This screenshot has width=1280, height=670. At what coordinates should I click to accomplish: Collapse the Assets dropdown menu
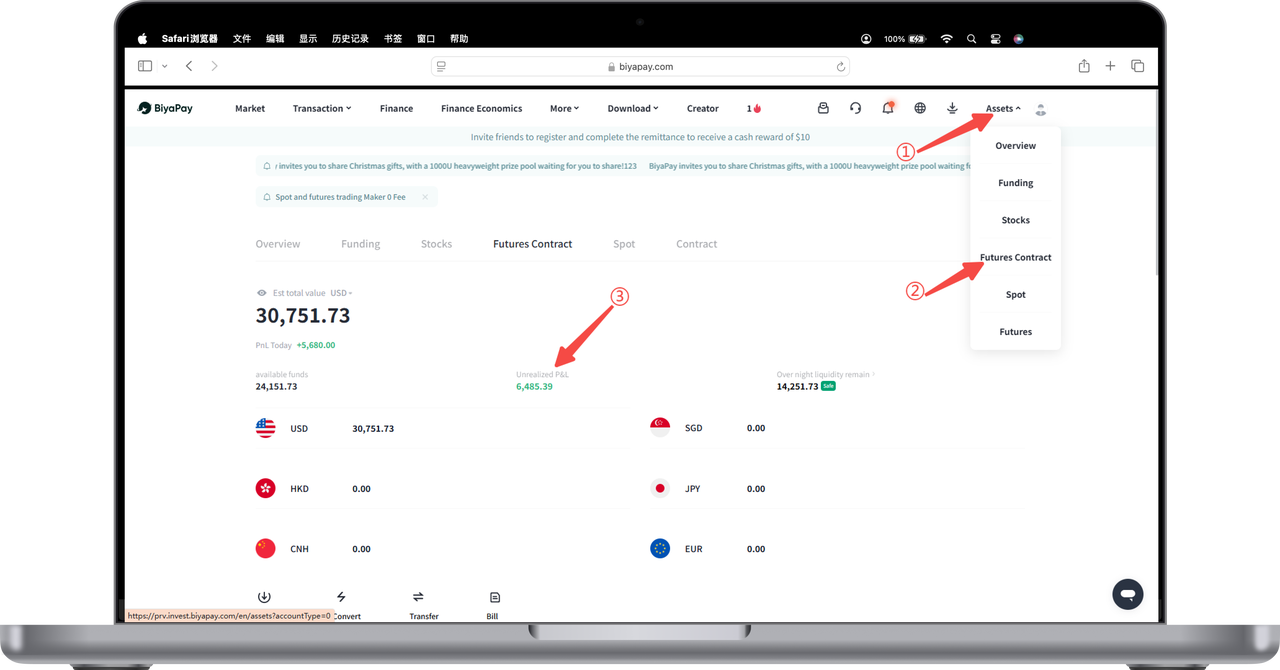[1002, 108]
